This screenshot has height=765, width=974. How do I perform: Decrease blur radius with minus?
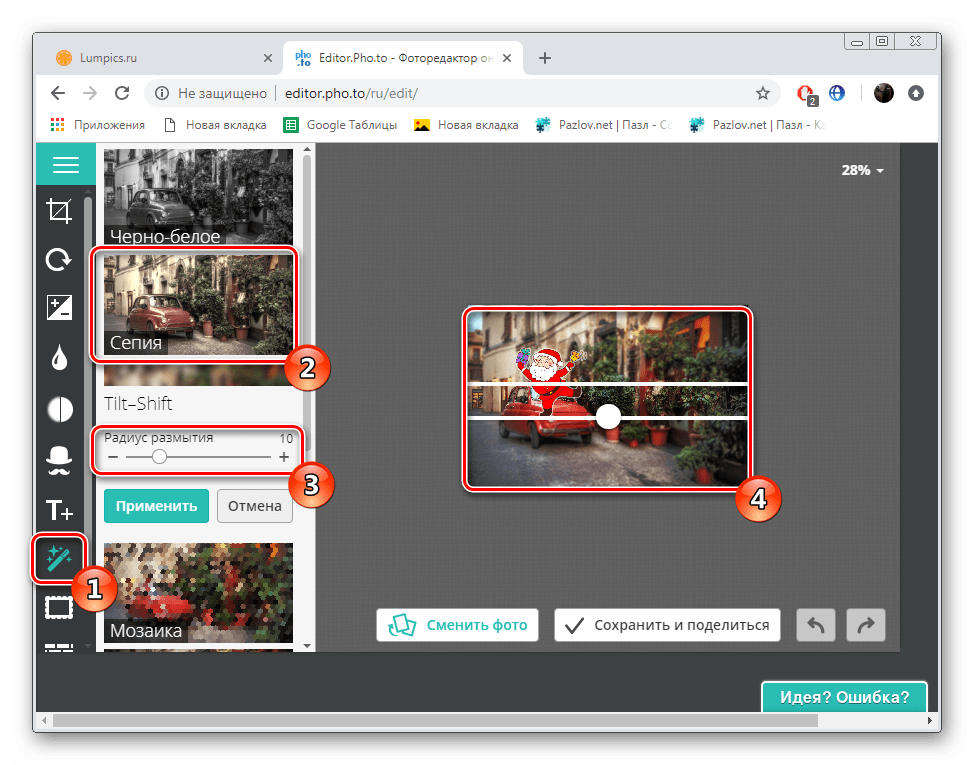click(x=112, y=457)
